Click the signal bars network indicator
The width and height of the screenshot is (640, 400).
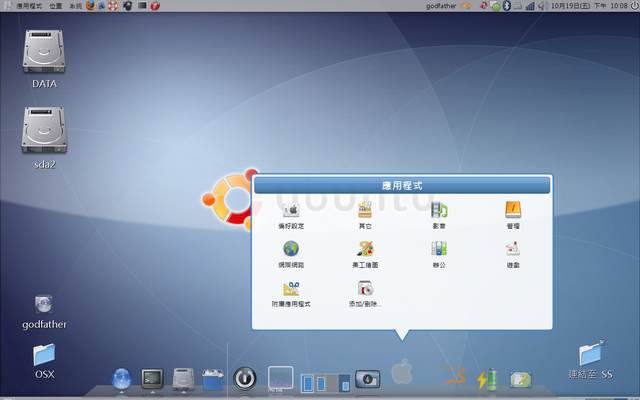530,6
